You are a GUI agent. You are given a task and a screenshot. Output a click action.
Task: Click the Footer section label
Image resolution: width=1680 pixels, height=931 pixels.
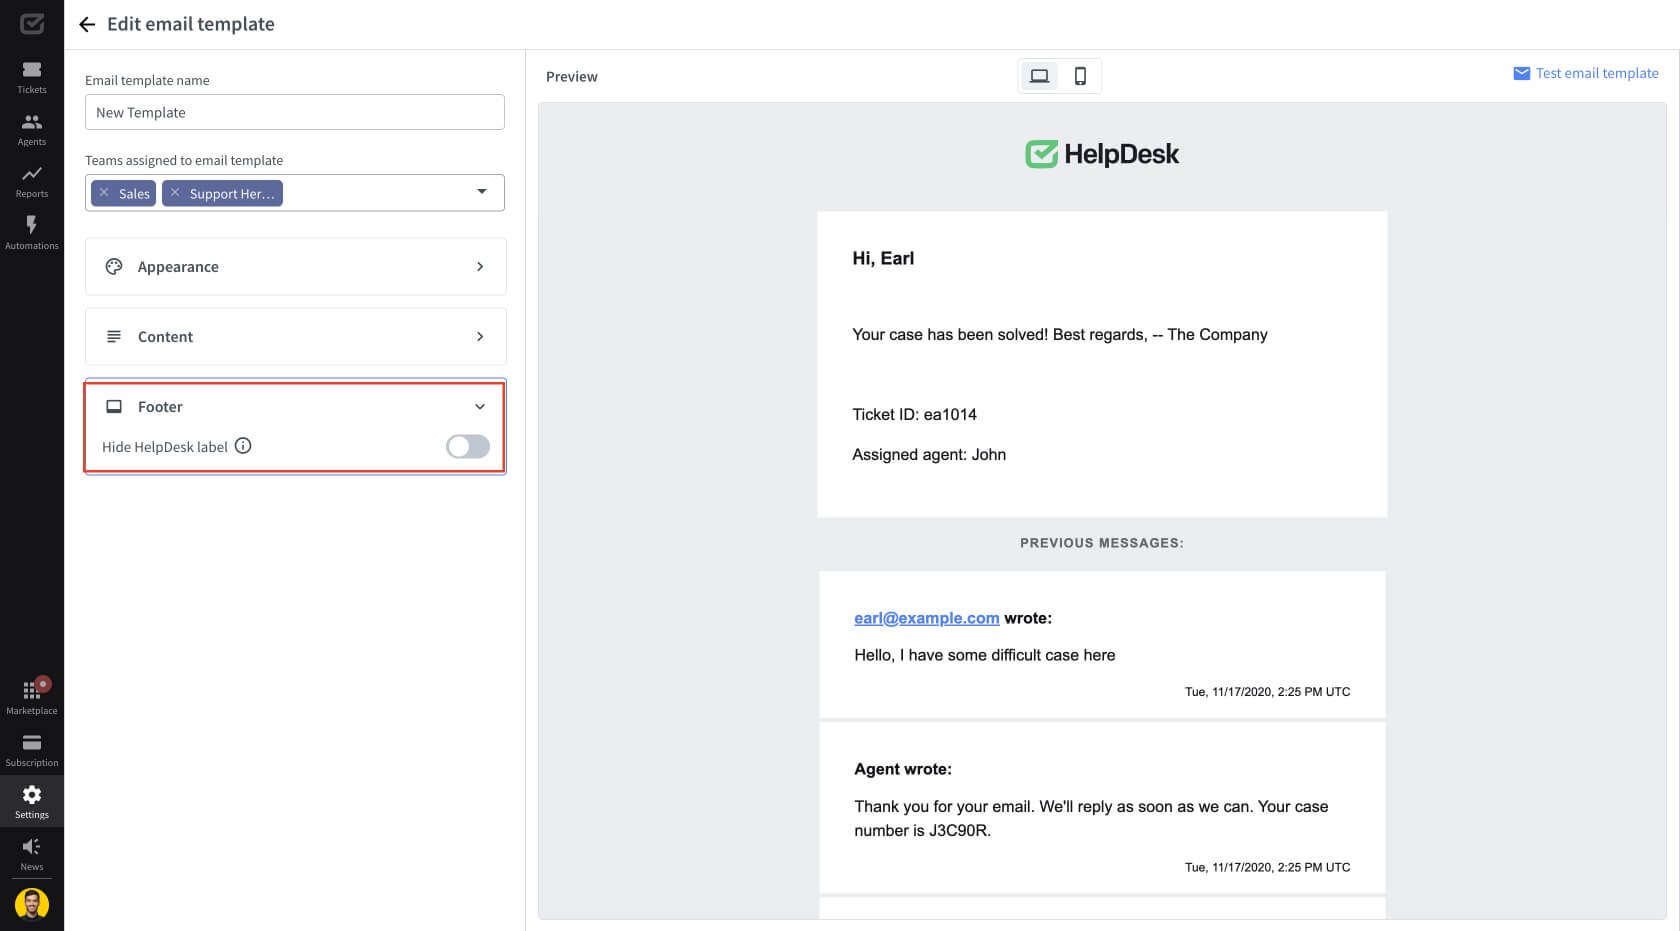(x=160, y=406)
